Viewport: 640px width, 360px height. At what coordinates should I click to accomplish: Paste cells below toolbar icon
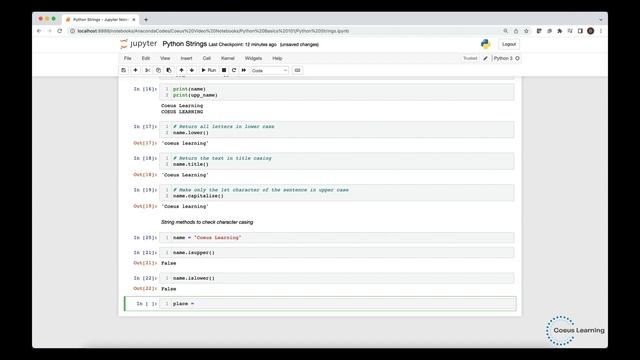pos(169,70)
